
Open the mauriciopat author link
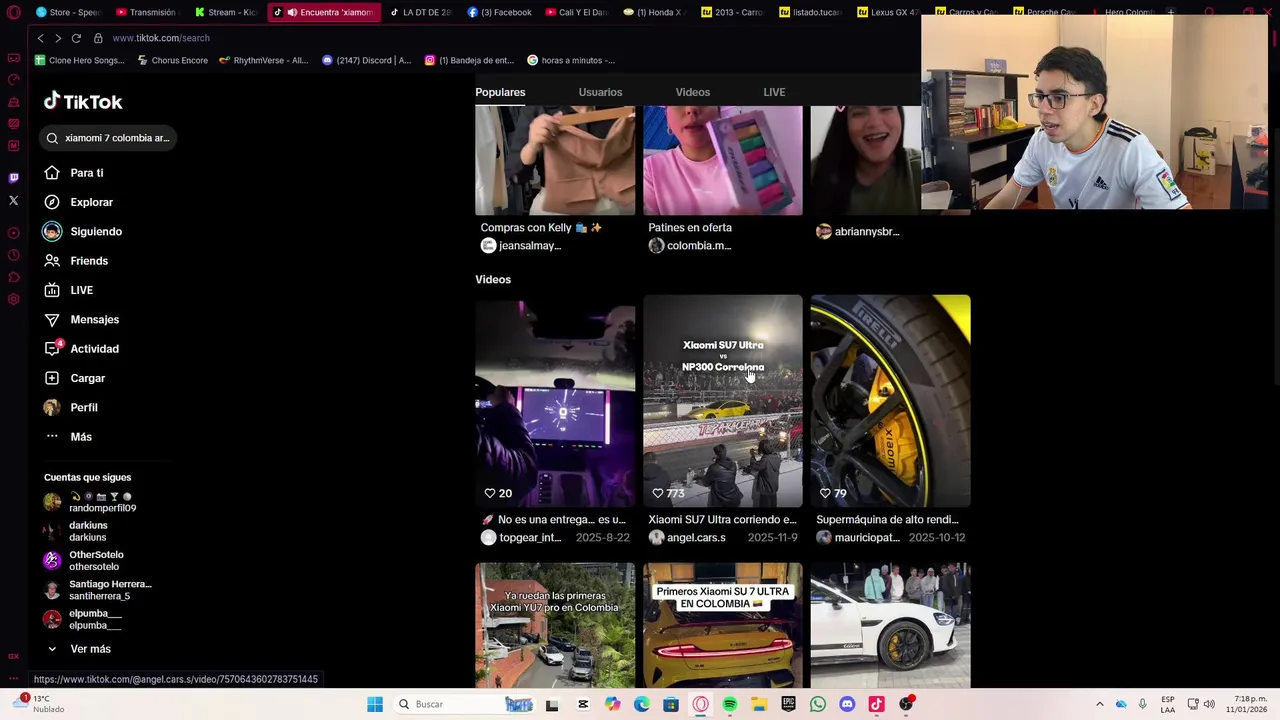click(867, 538)
